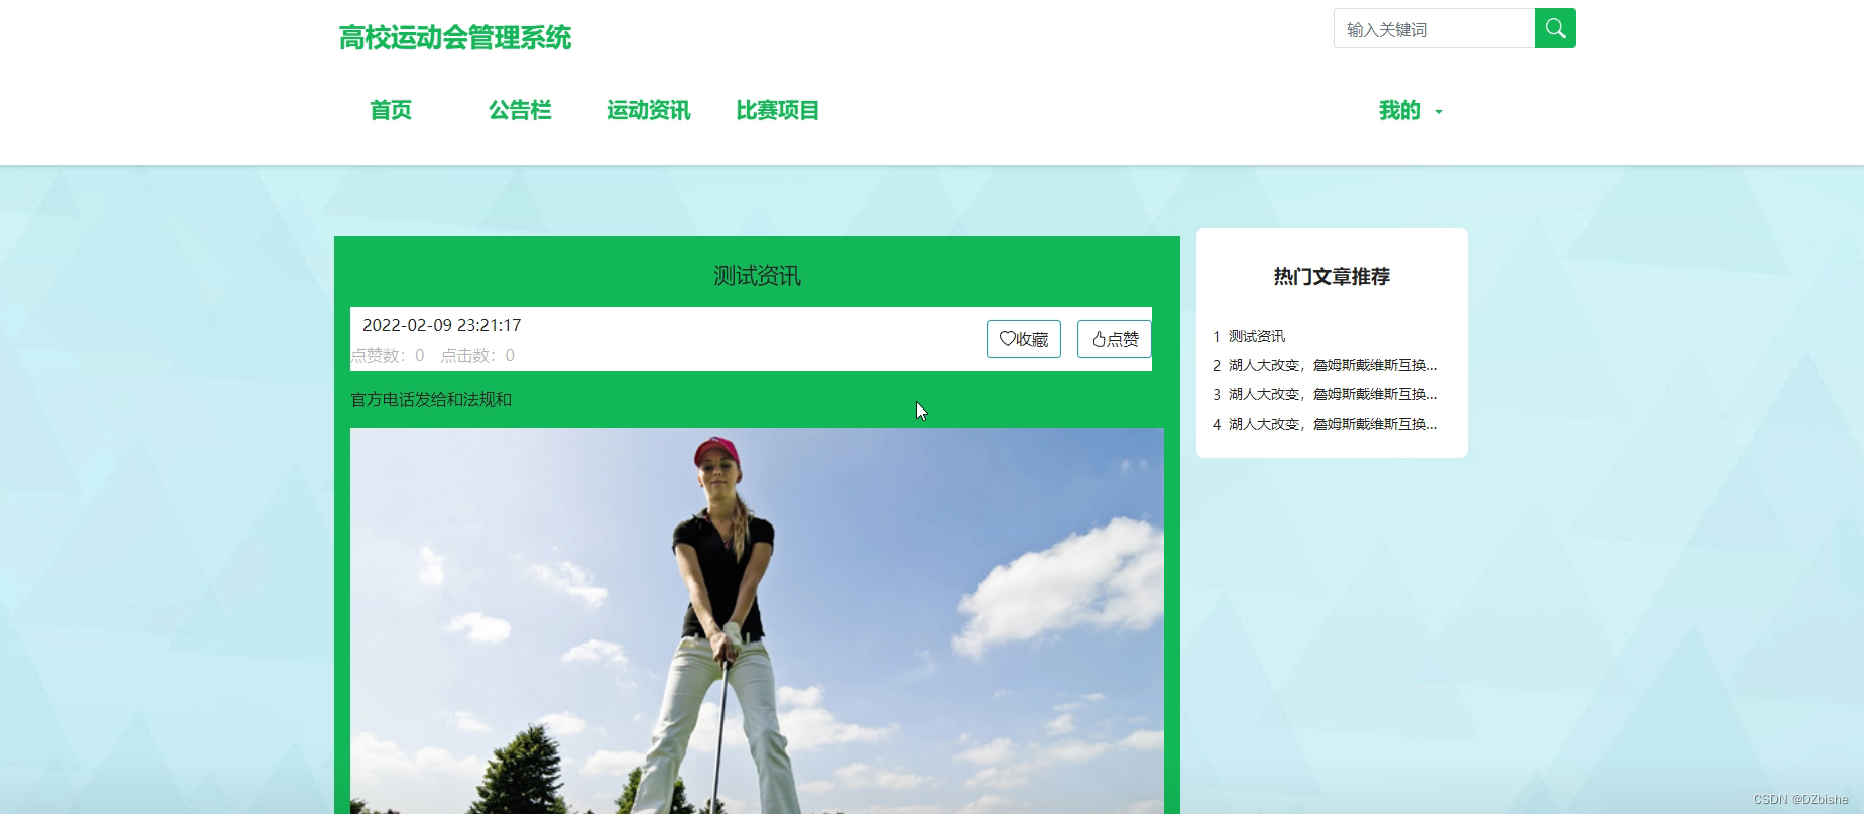
Task: Navigate to 比赛项目
Action: click(778, 110)
